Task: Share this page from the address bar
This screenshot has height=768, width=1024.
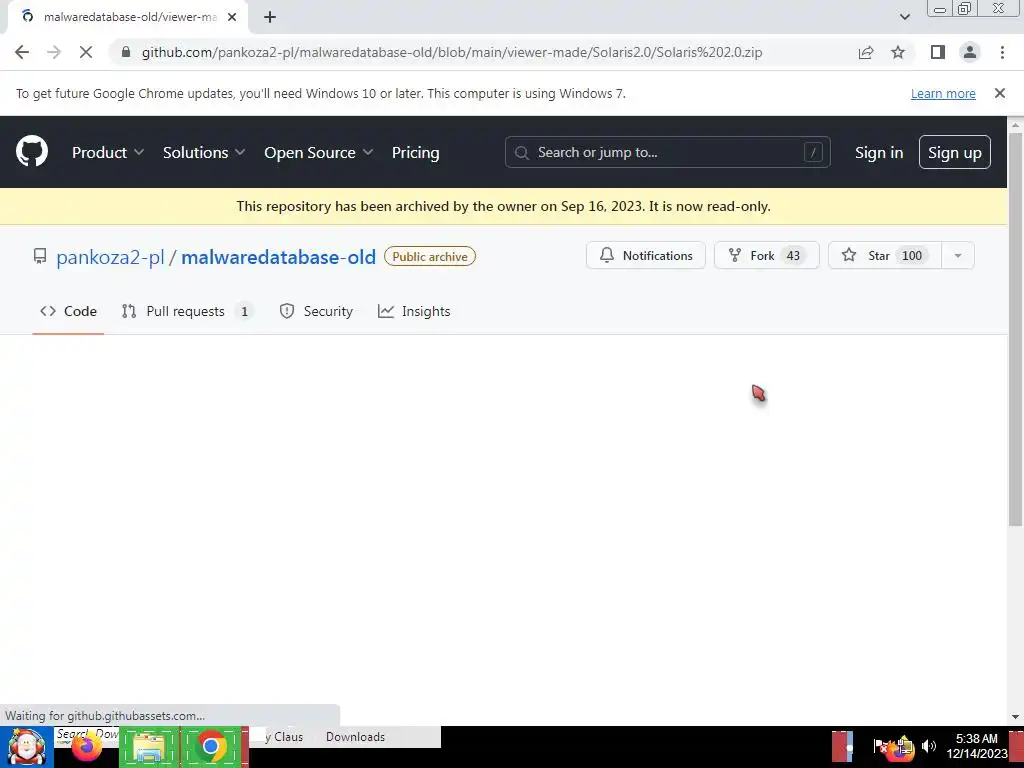Action: point(866,52)
